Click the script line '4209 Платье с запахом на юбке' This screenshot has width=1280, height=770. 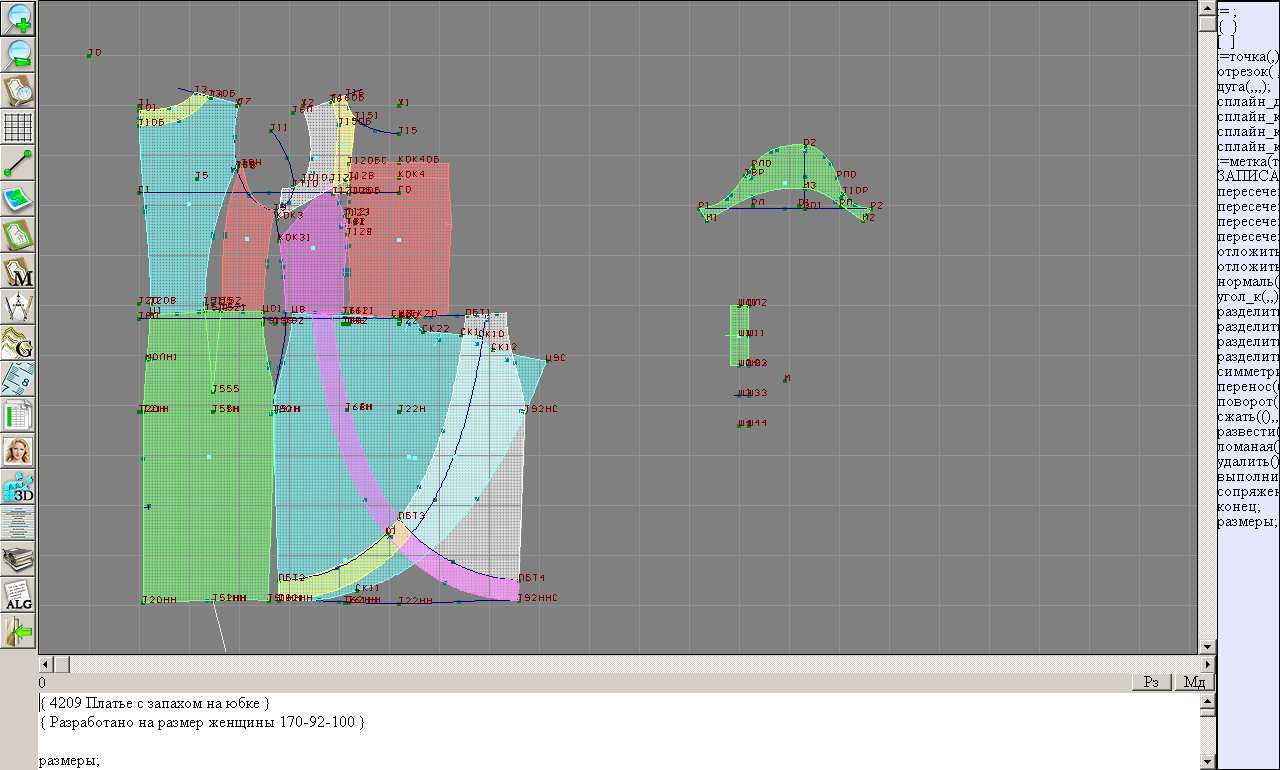click(155, 703)
